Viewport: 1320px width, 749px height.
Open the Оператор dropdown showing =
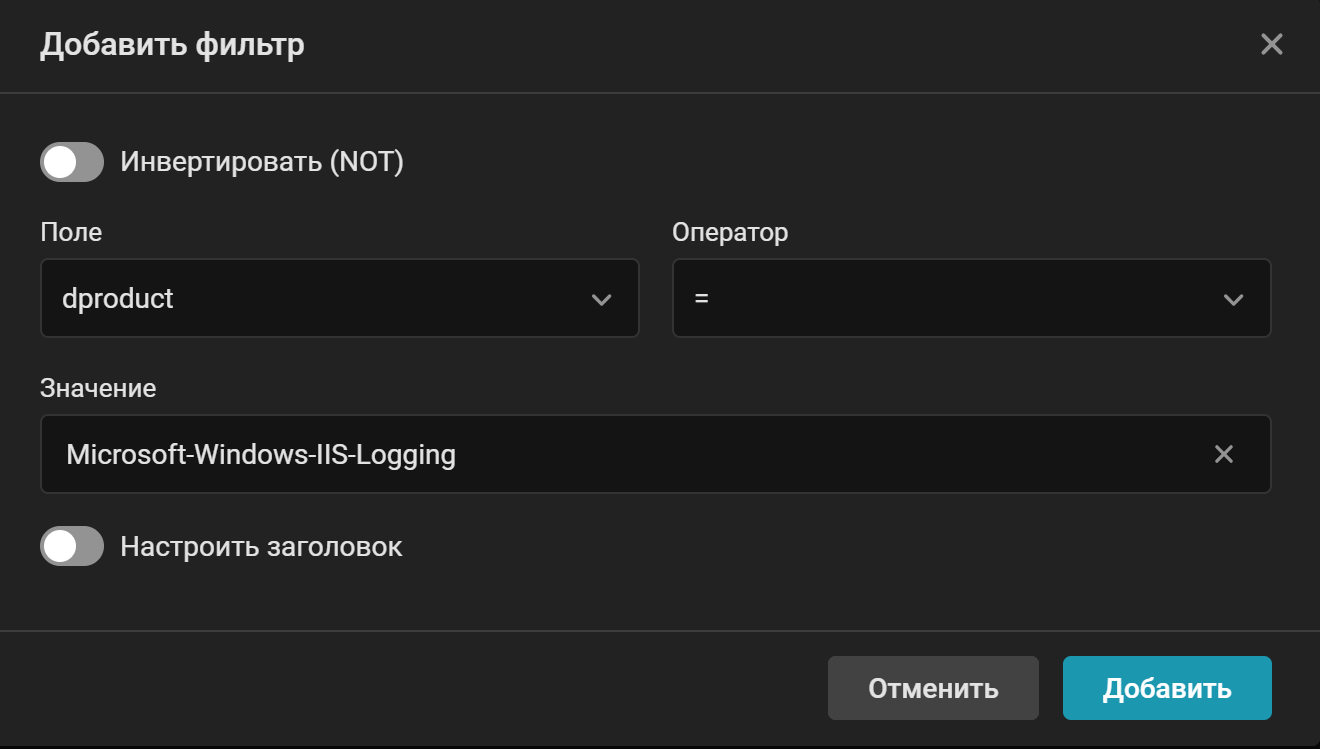click(x=971, y=298)
